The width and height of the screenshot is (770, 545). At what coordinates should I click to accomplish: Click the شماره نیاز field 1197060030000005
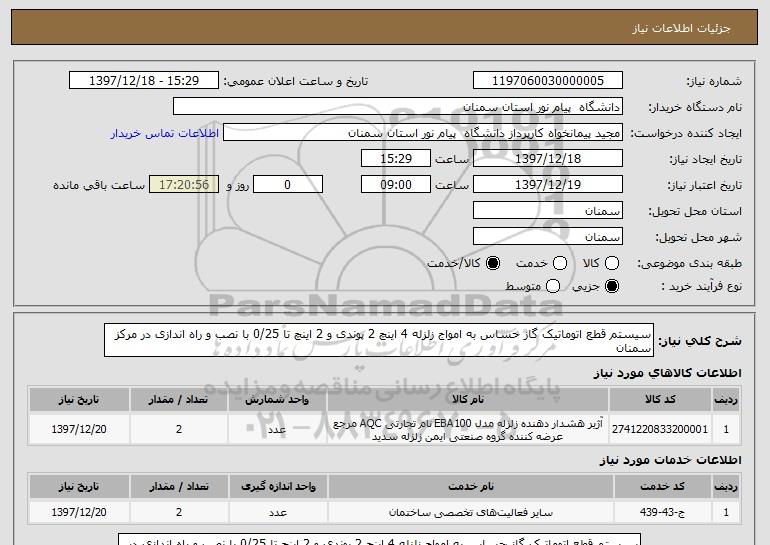click(x=548, y=81)
